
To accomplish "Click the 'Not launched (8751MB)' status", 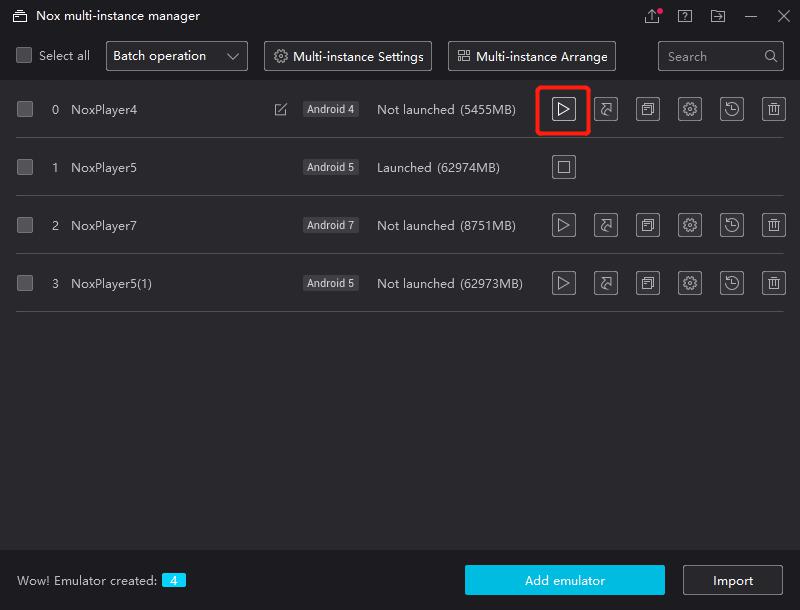I will 446,225.
